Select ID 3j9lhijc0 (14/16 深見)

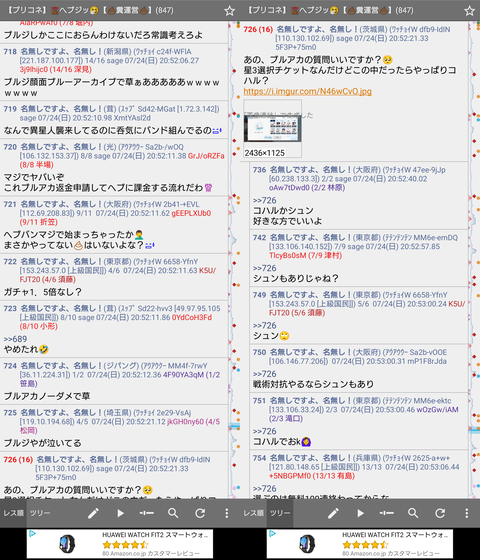tap(55, 69)
